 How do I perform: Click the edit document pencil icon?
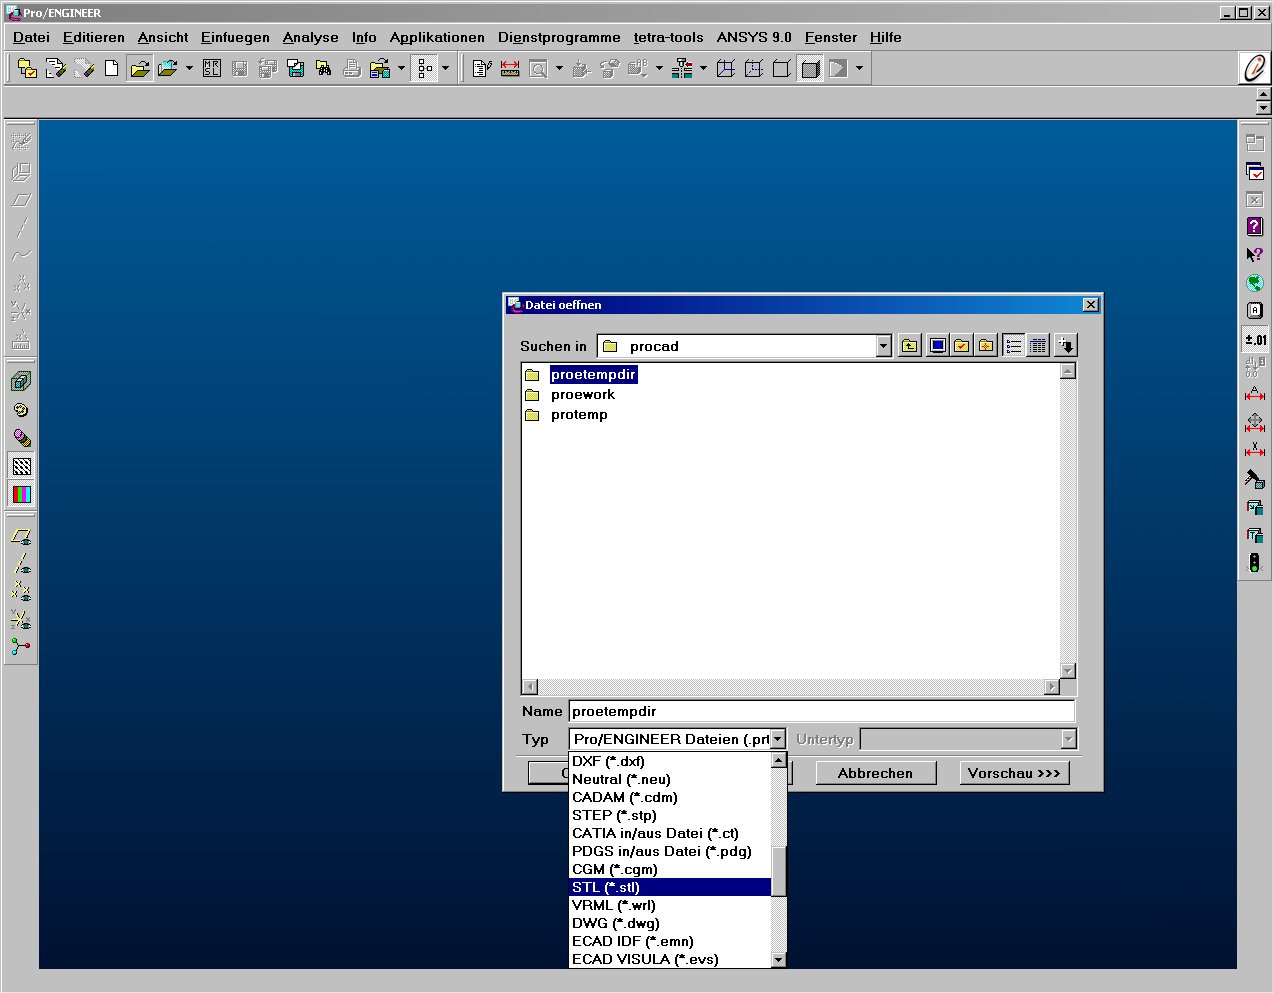tap(482, 69)
